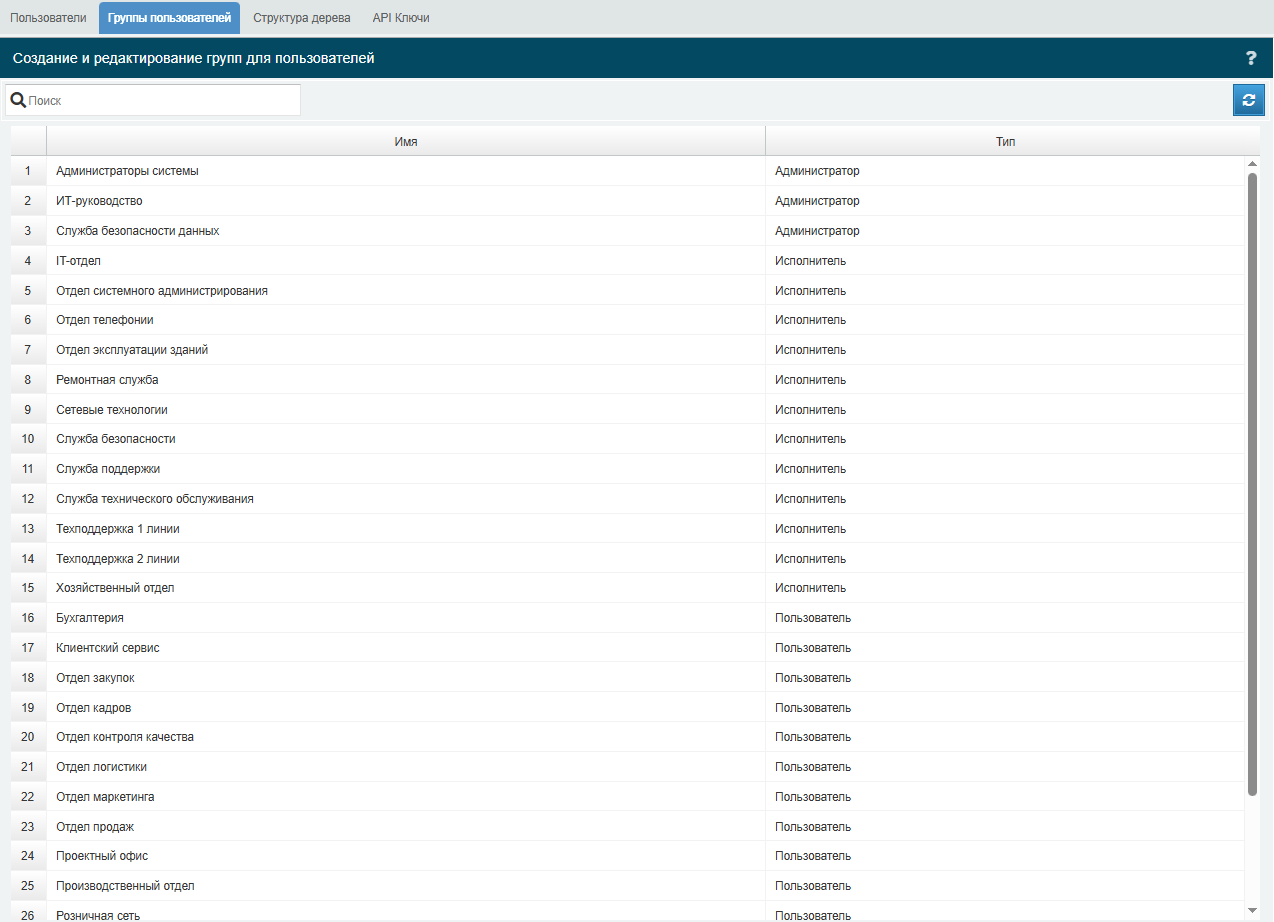The image size is (1274, 922).
Task: Sort by Тип column header
Action: (1006, 142)
